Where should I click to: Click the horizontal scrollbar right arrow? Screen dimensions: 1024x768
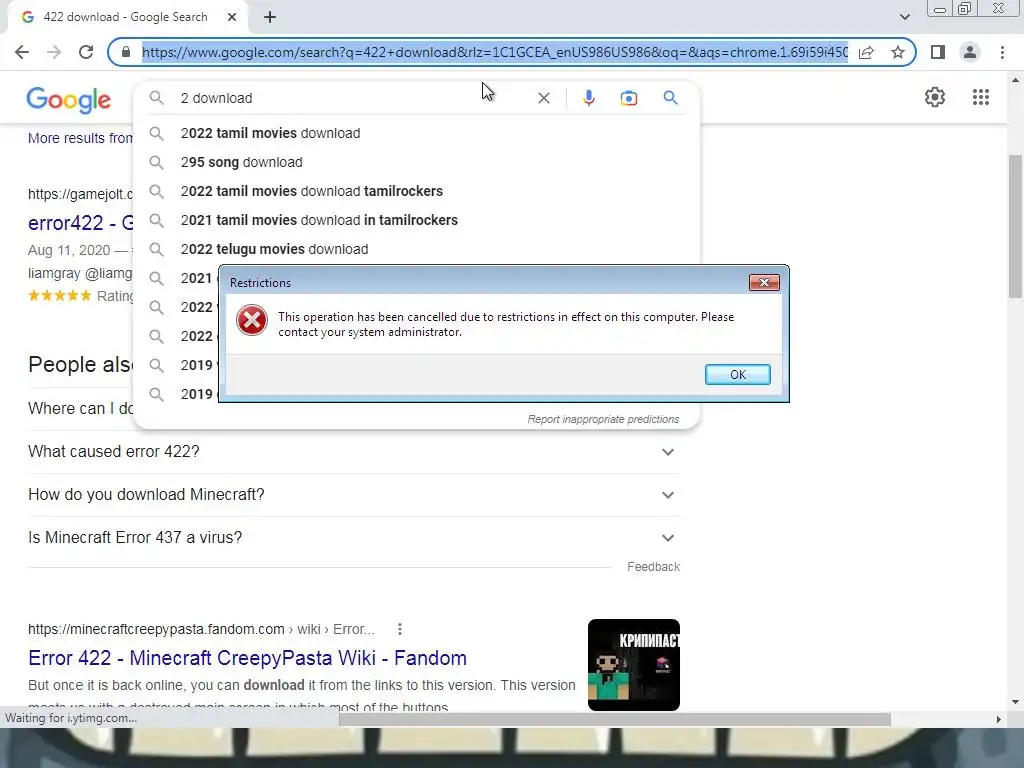coord(998,719)
